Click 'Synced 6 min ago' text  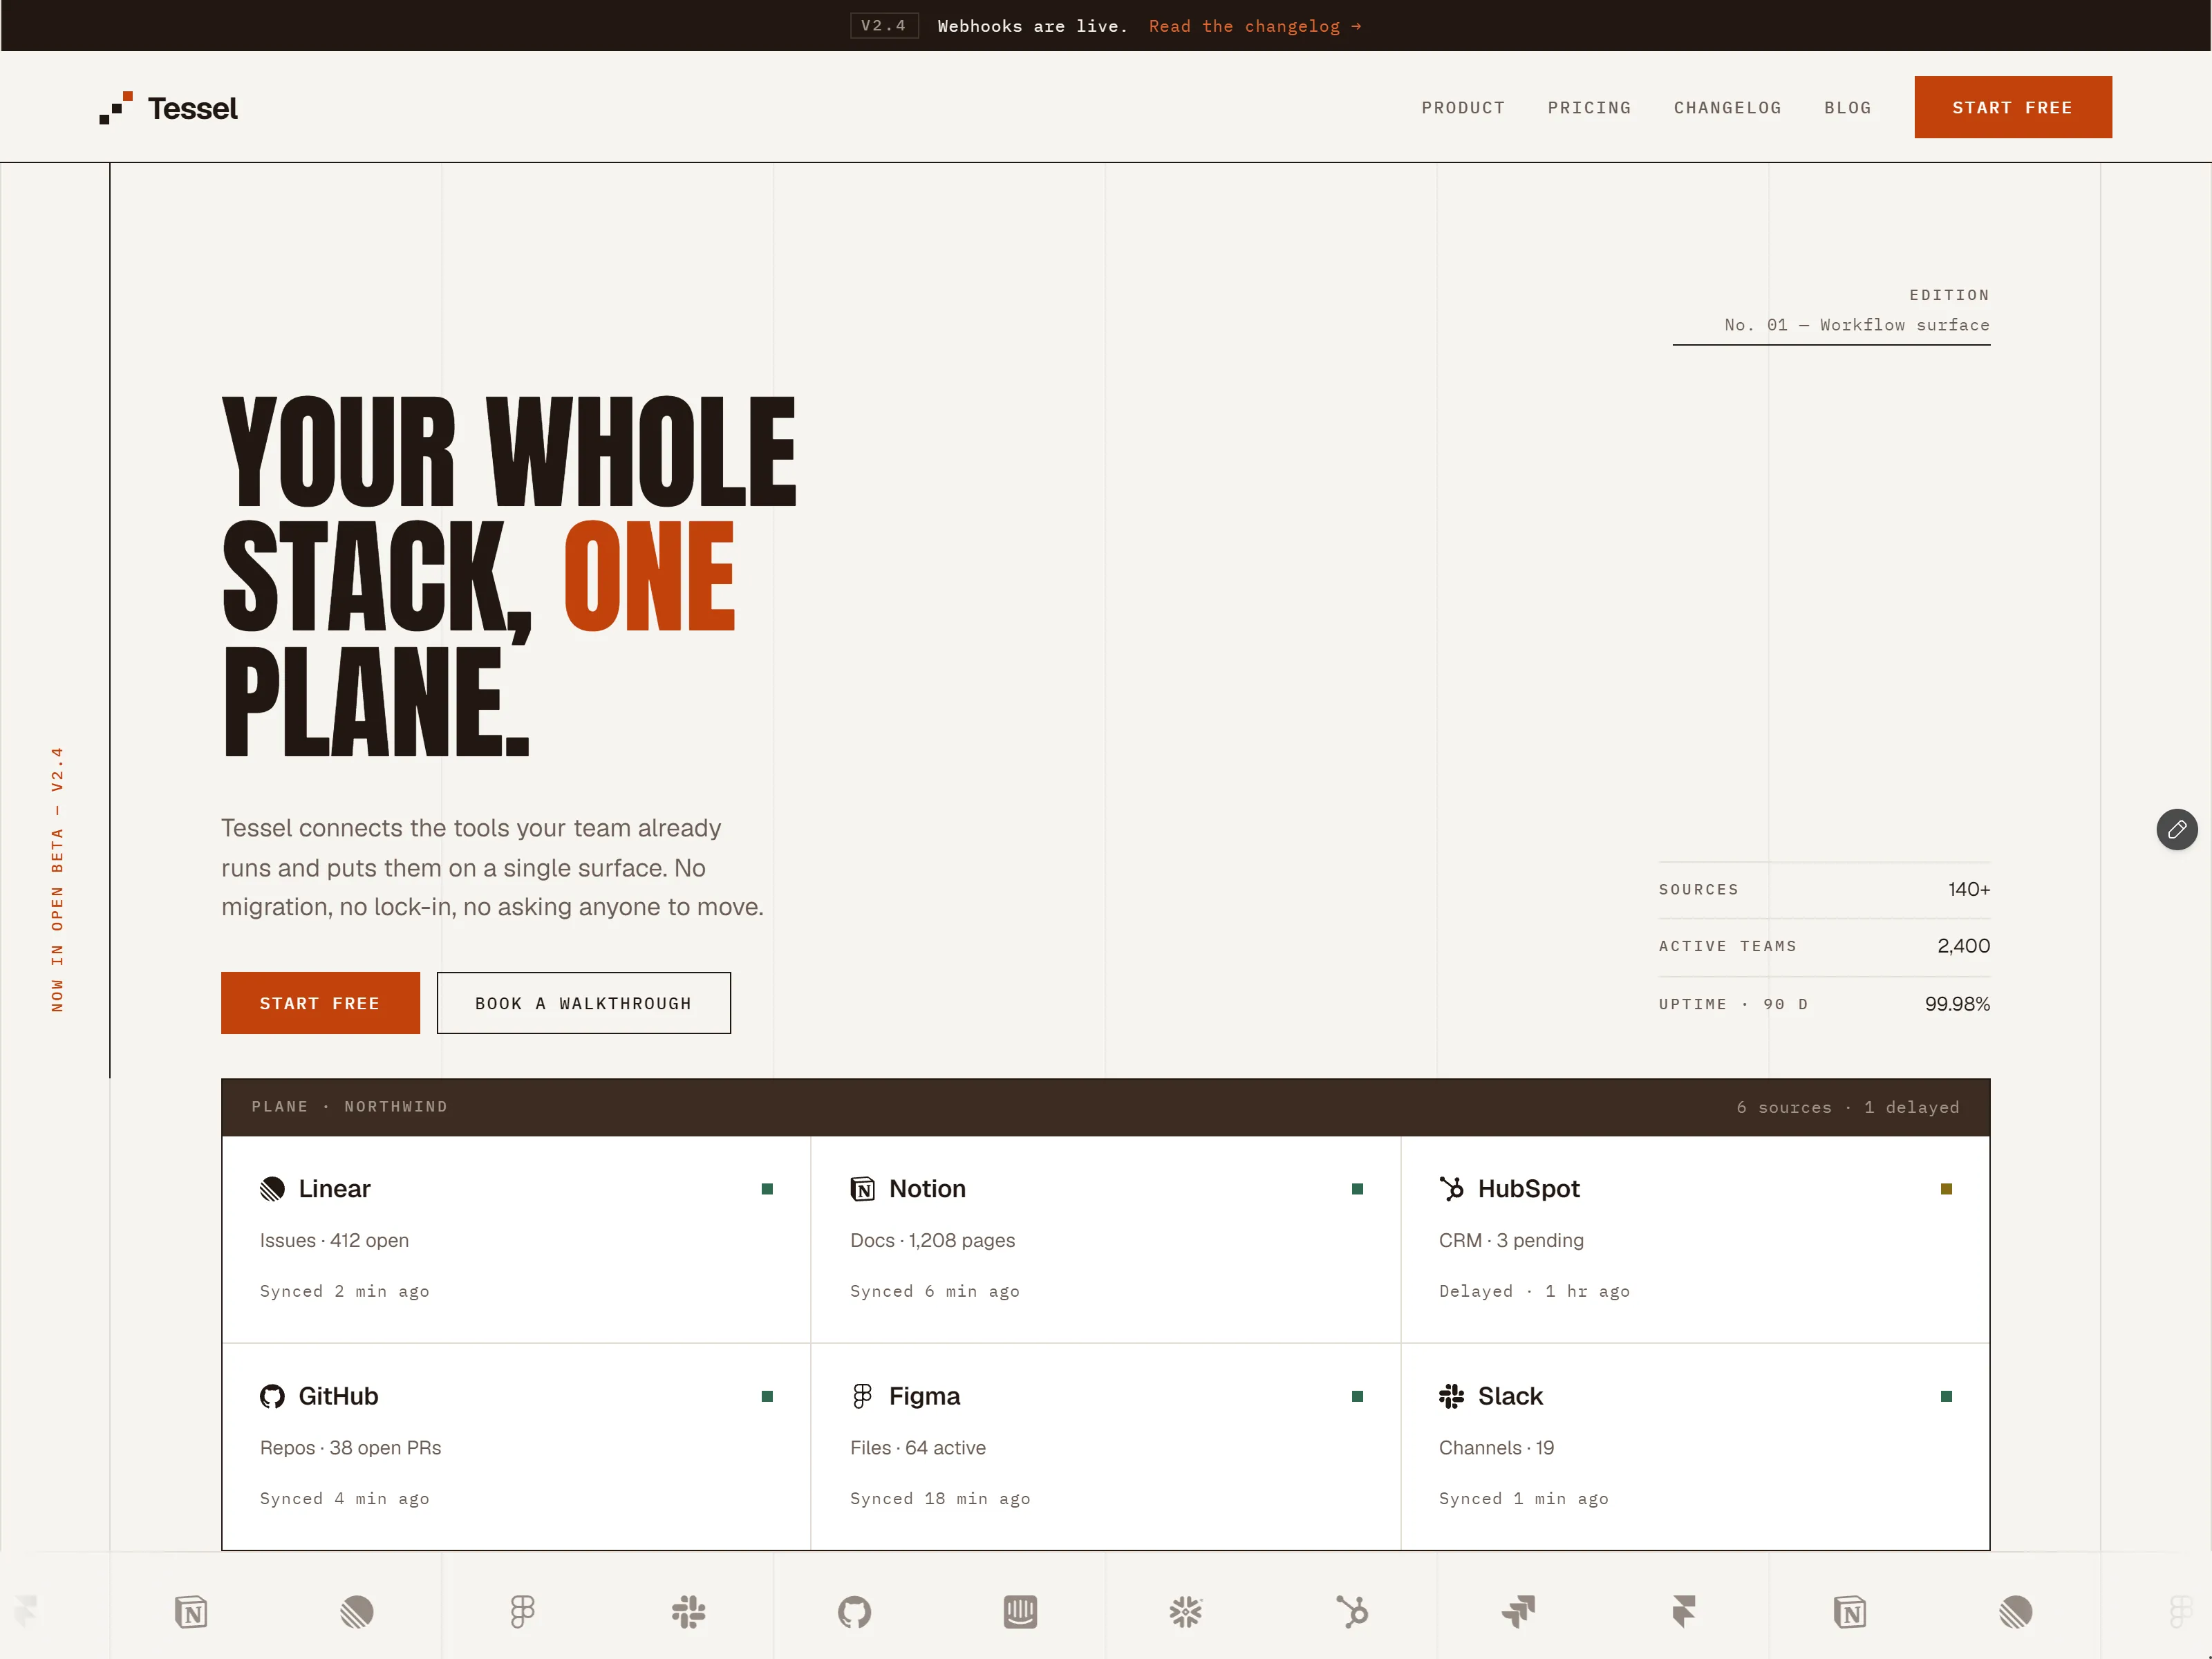(934, 1291)
